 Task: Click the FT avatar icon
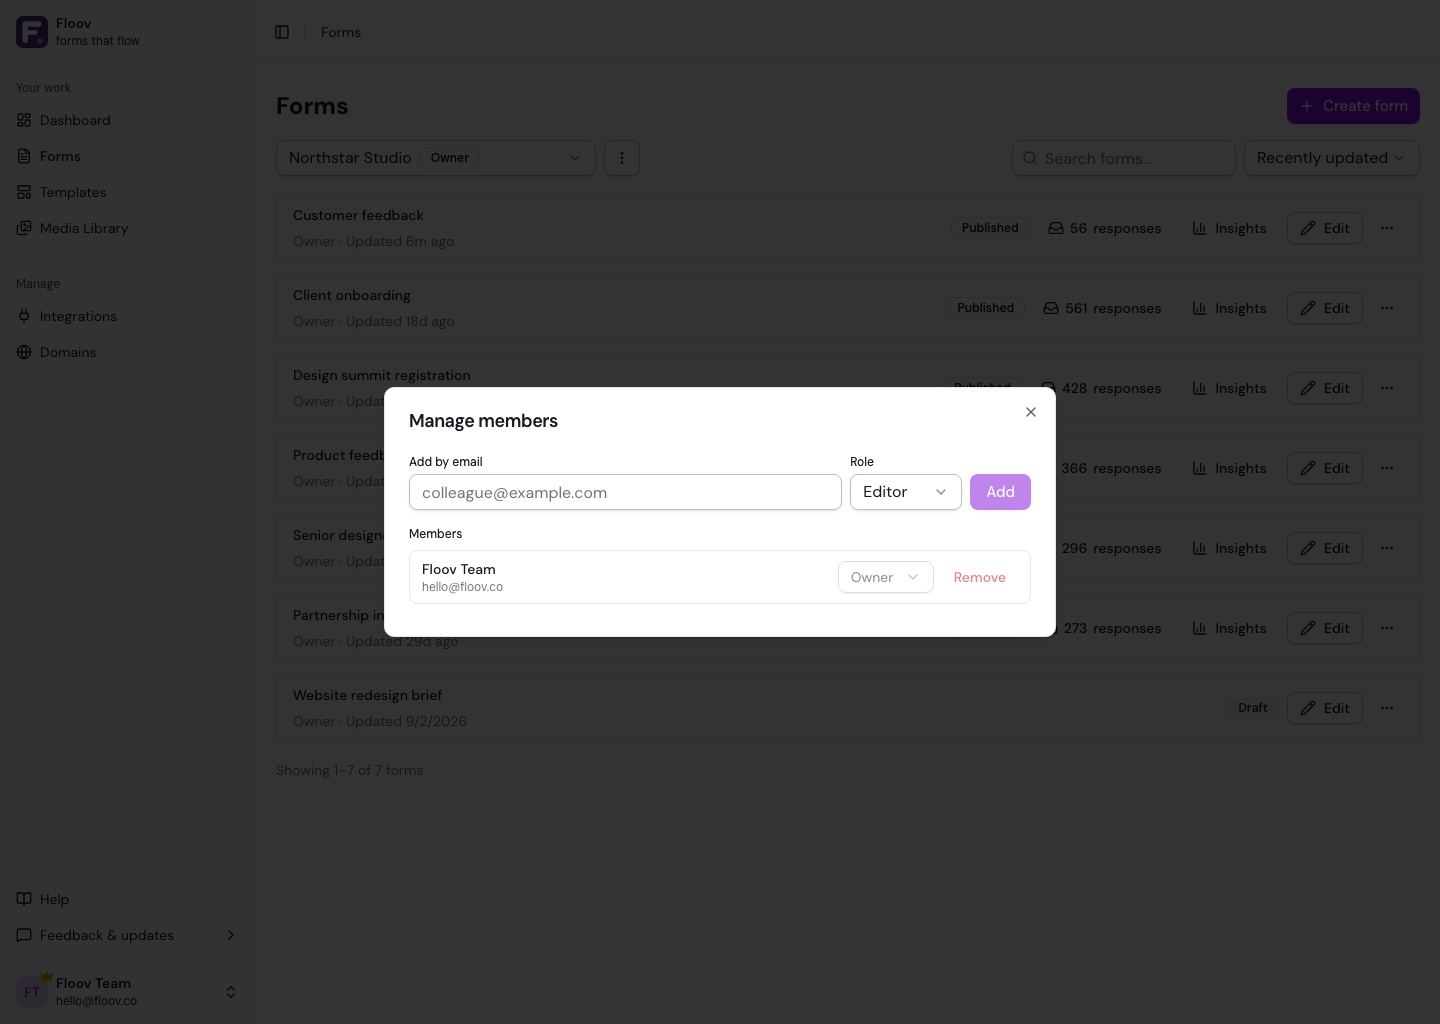pyautogui.click(x=32, y=992)
